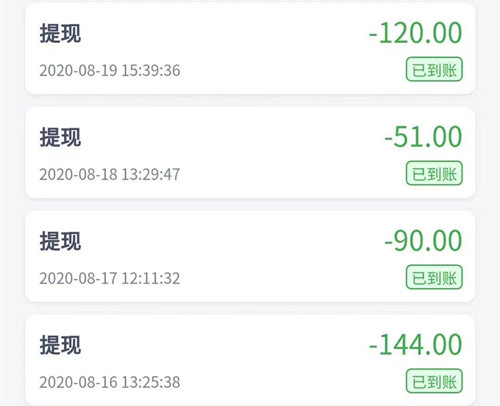500x406 pixels.
Task: Tap the 已到账 badge under -90.00
Action: point(434,277)
